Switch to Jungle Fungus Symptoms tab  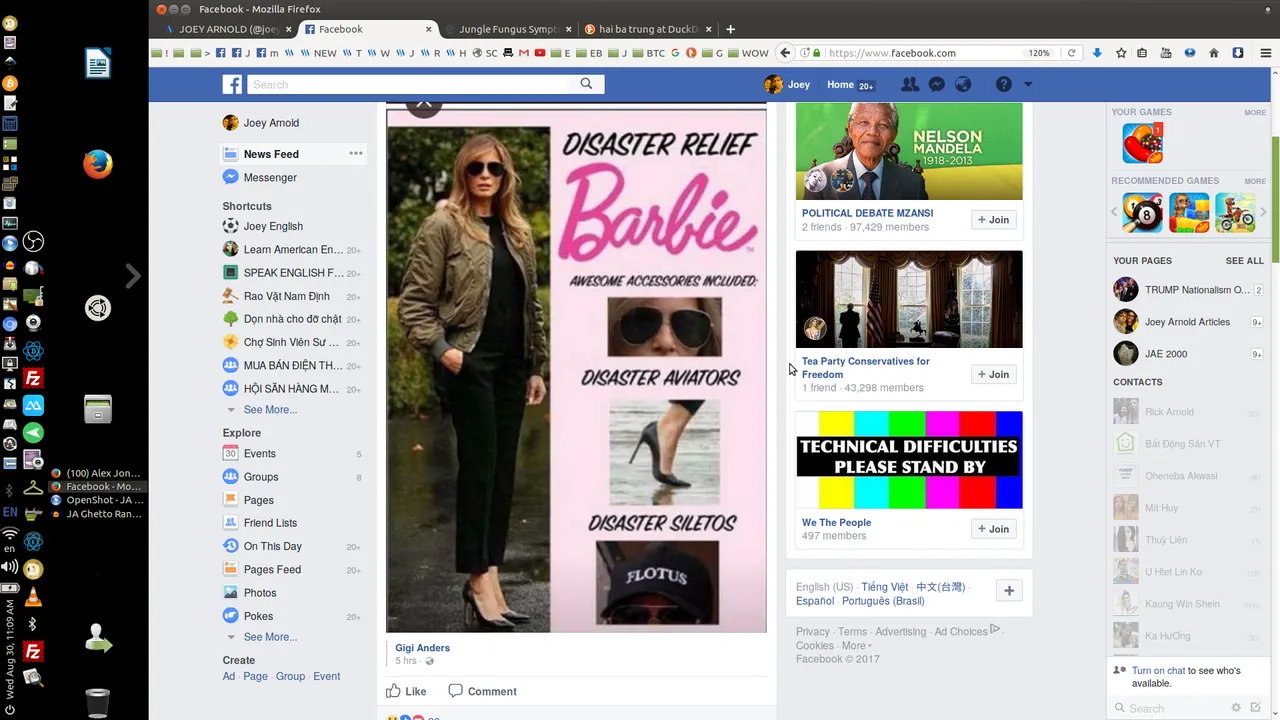click(x=507, y=29)
